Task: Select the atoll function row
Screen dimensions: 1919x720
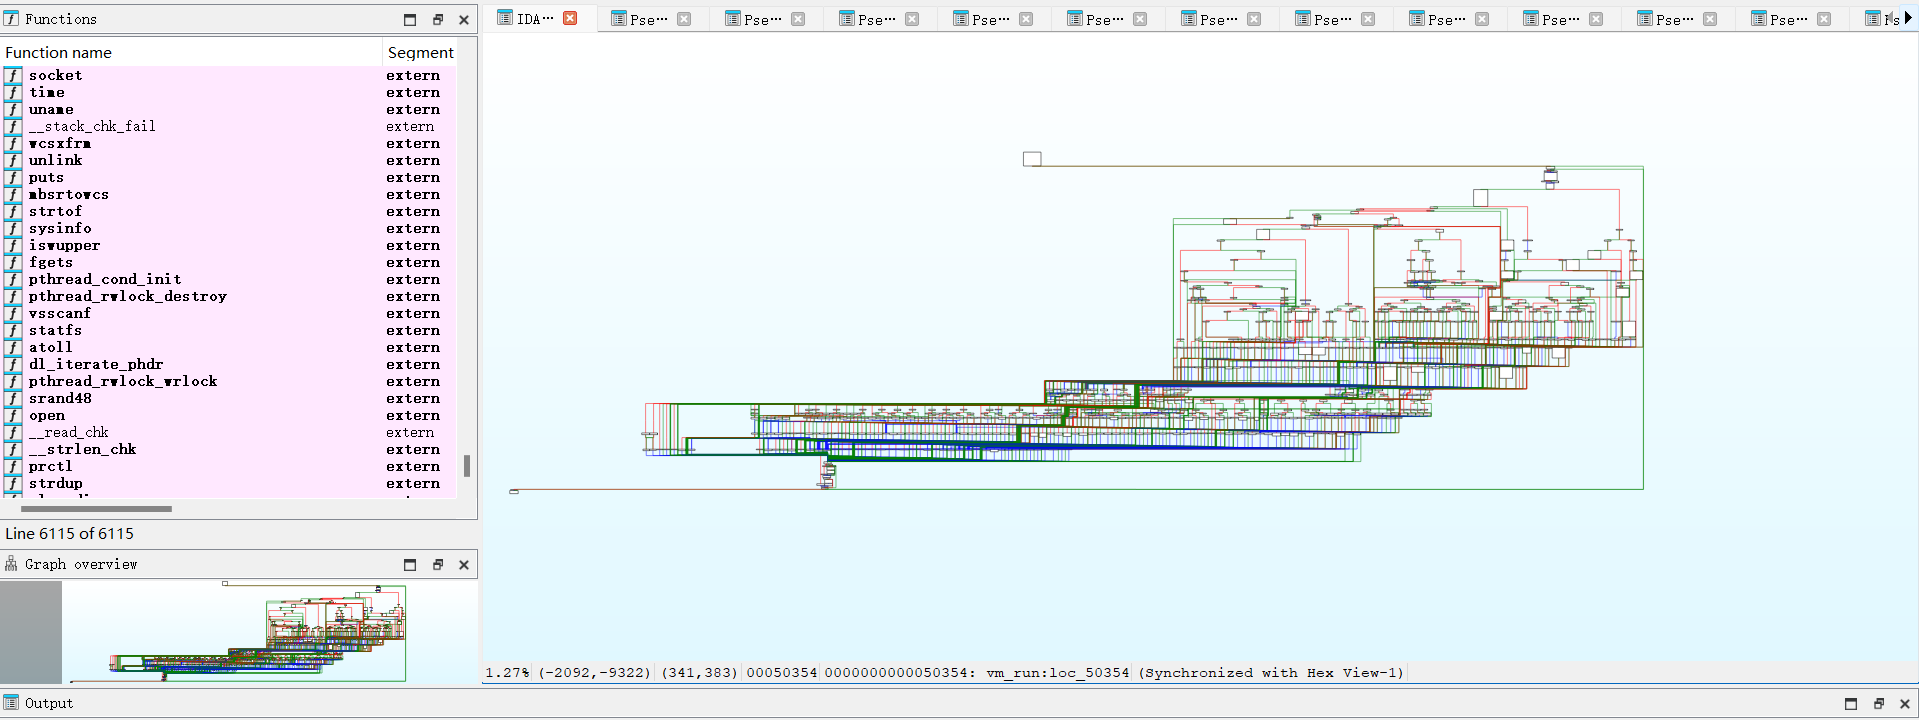Action: coord(229,347)
